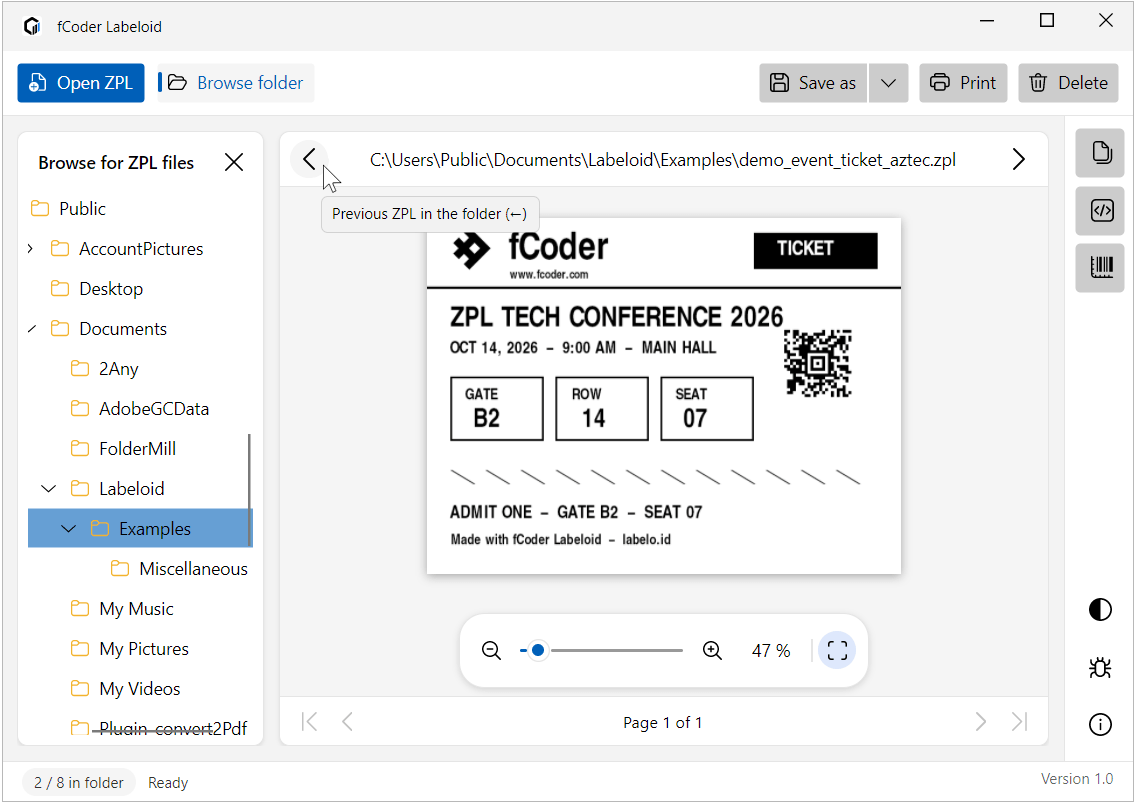Screen dimensions: 1136x803
Task: Select the AccountPictures folder
Action: 141,249
